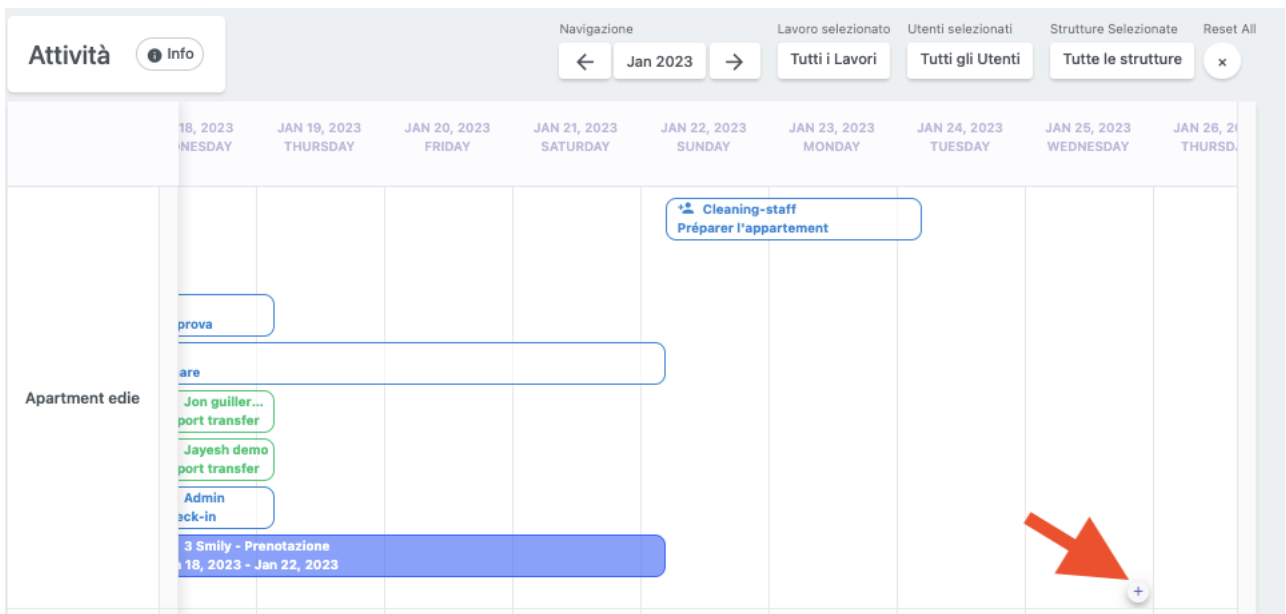Viewport: 1286px width, 614px height.
Task: Click the X icon to Reset All filters
Action: pos(1222,61)
